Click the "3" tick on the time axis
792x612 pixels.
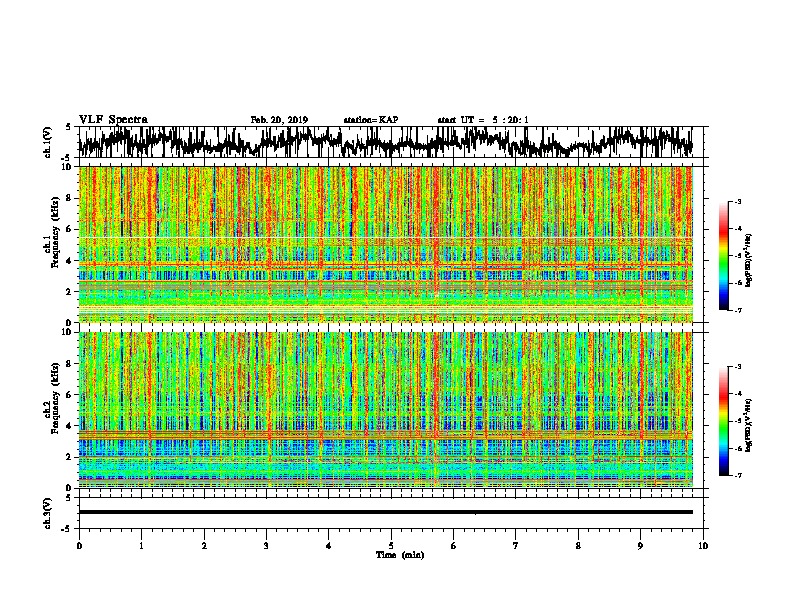click(266, 546)
